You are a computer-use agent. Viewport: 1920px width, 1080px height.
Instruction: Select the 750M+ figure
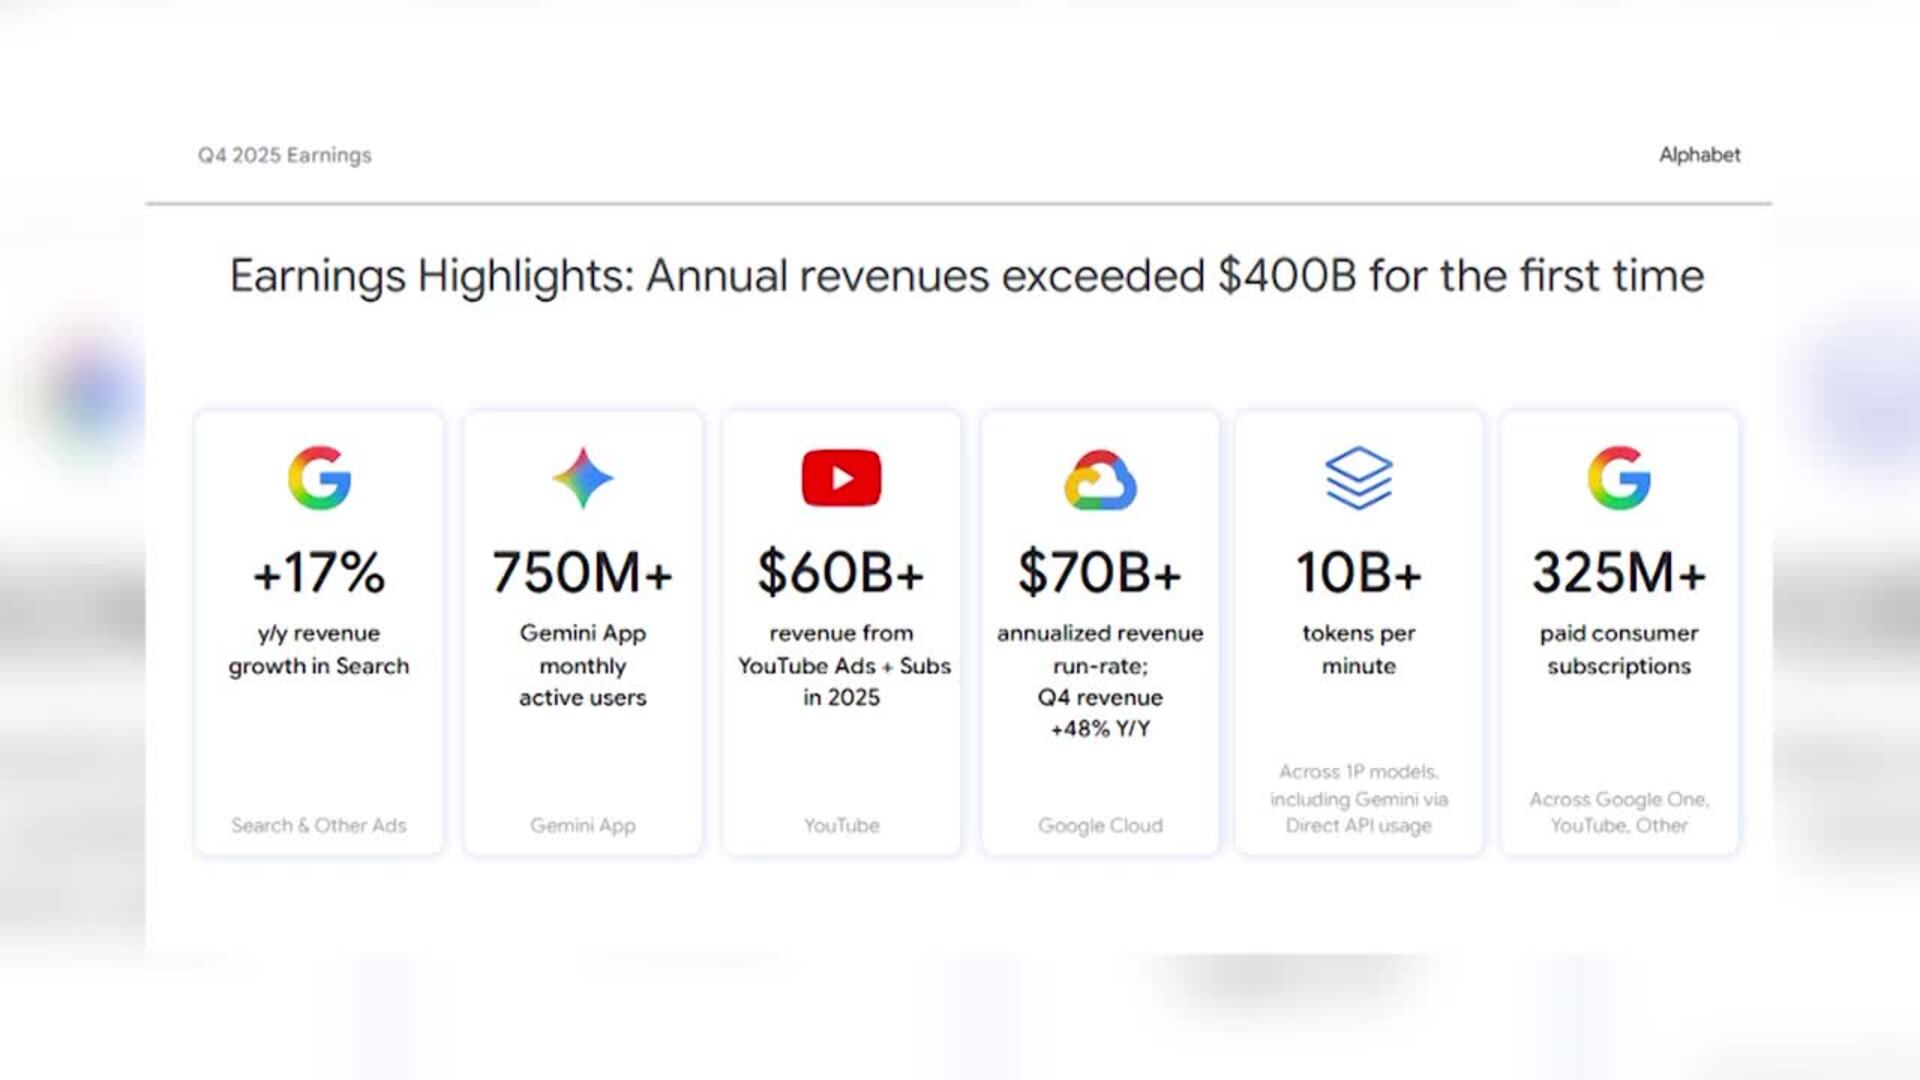[x=583, y=573]
